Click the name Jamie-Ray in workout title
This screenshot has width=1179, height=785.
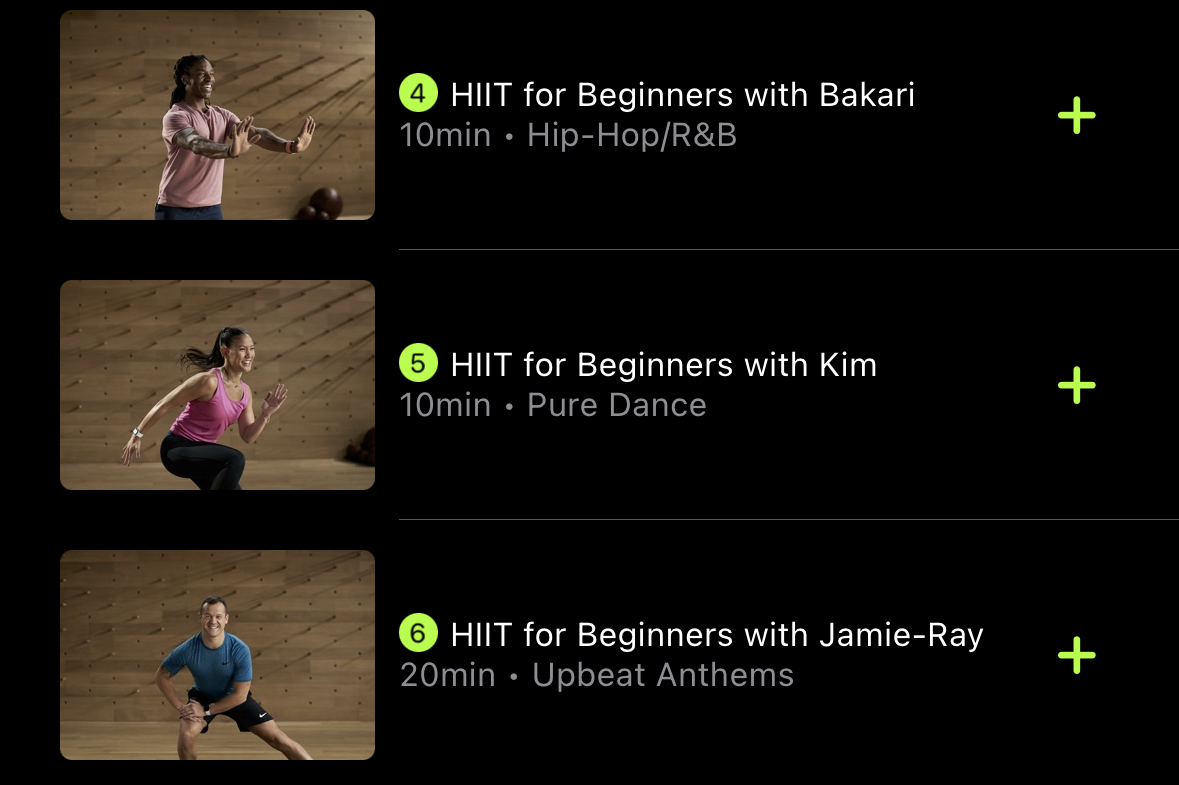[x=902, y=635]
